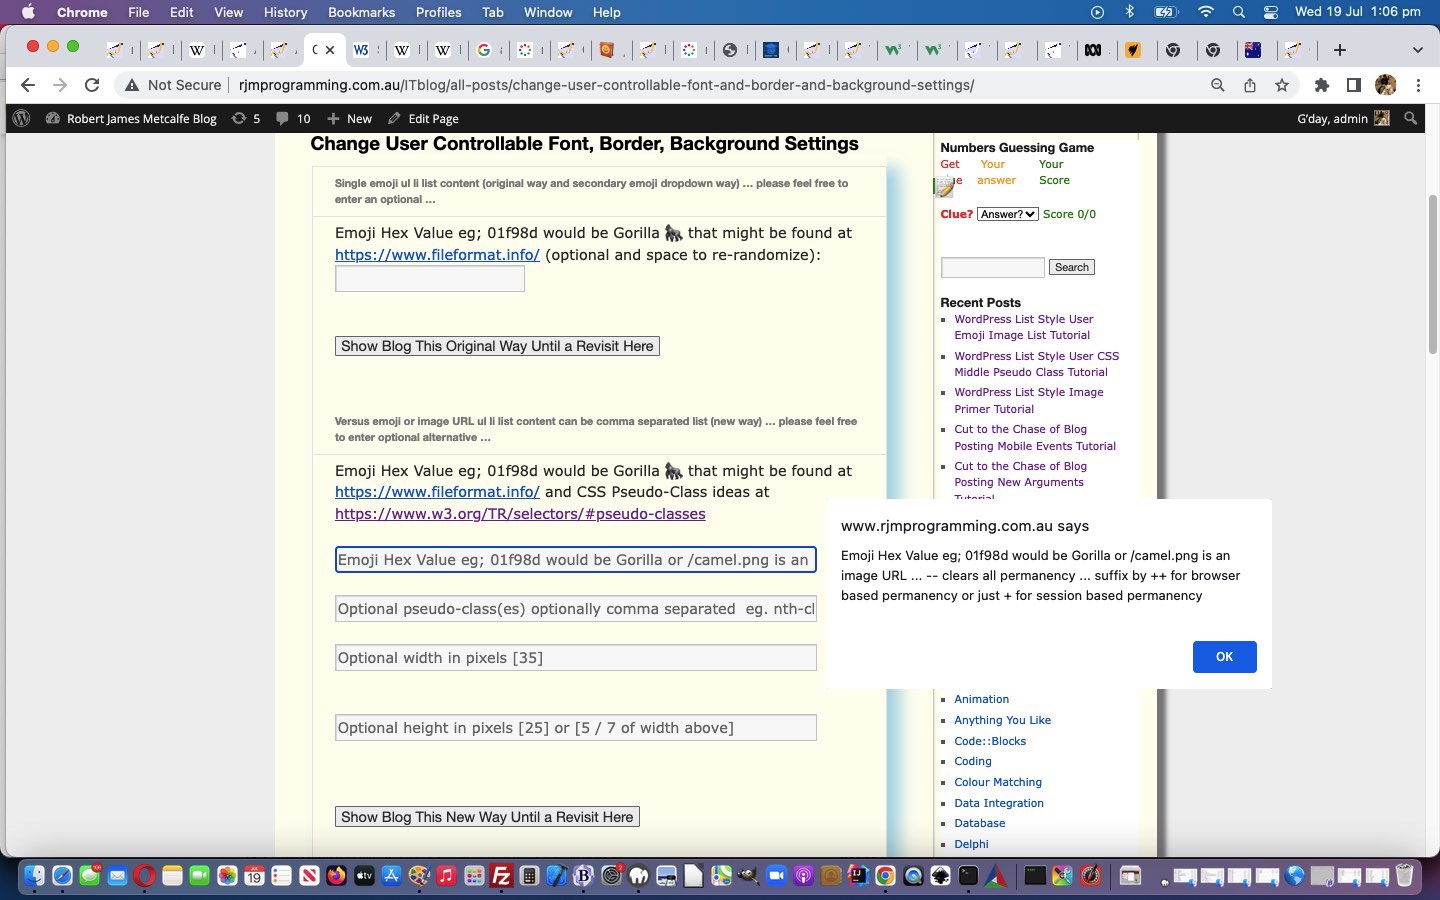Click the Wi-Fi status icon
This screenshot has height=900, width=1440.
click(1205, 12)
